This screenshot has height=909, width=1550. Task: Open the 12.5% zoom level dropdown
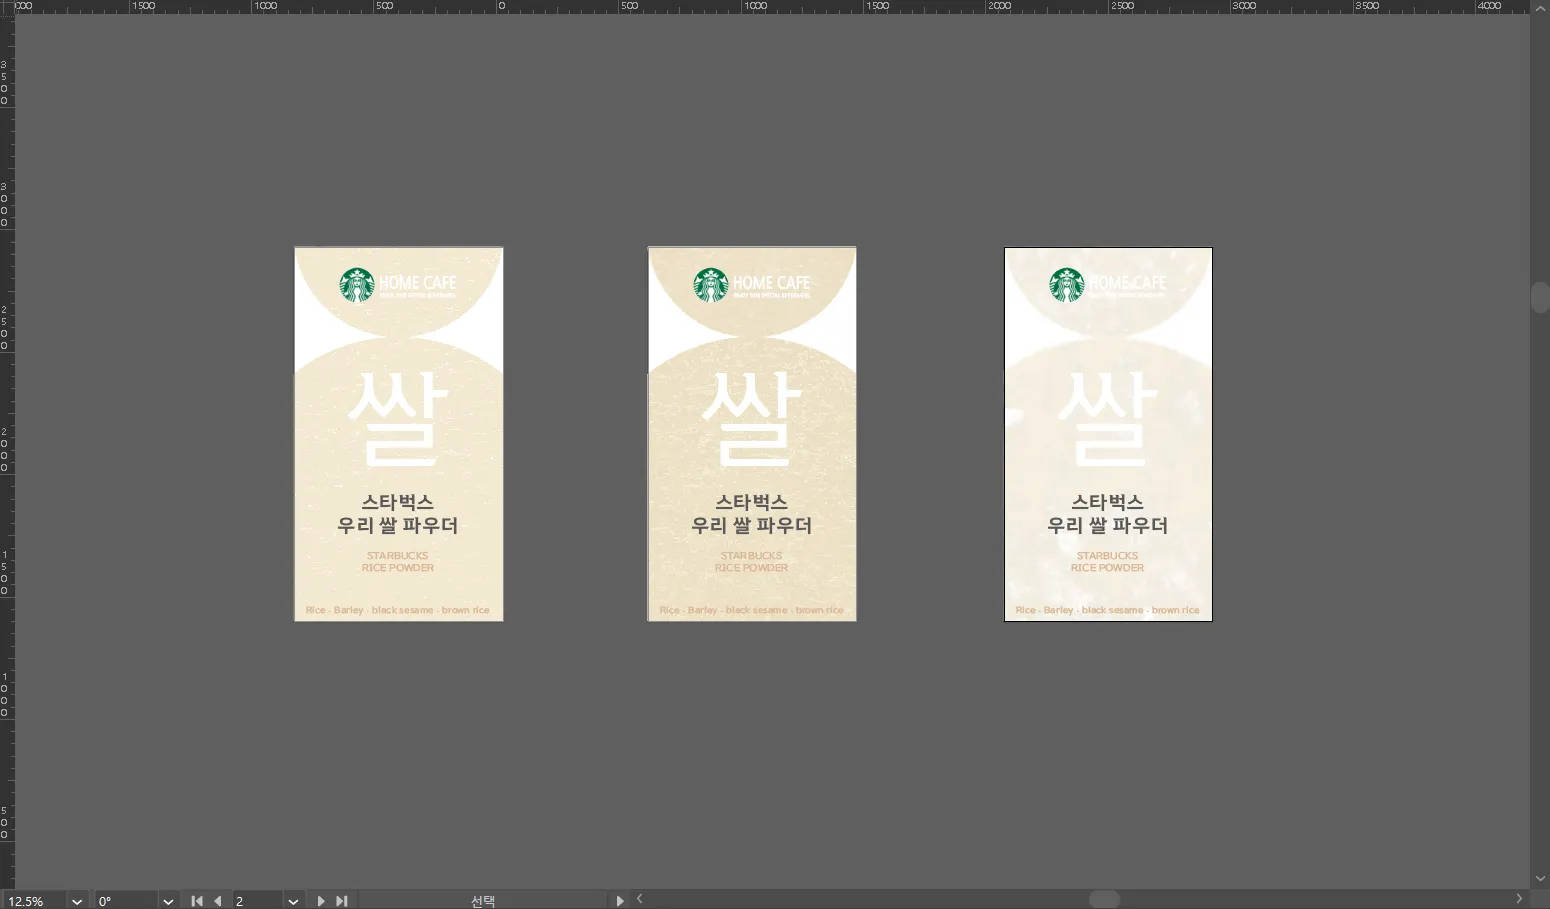(77, 901)
